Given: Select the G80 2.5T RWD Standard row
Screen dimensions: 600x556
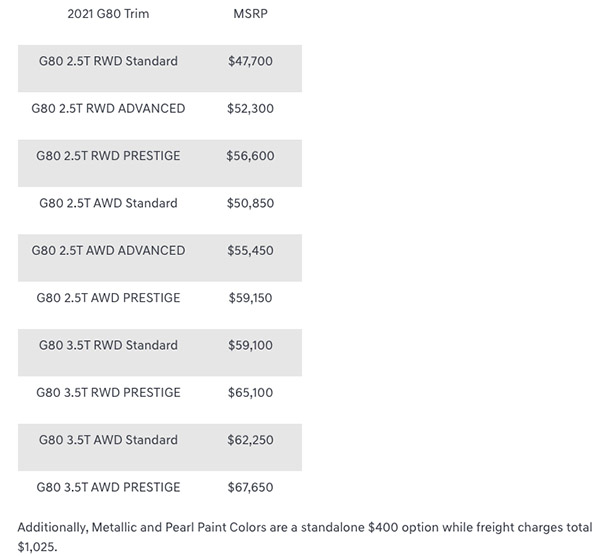Looking at the screenshot, I should [x=160, y=68].
